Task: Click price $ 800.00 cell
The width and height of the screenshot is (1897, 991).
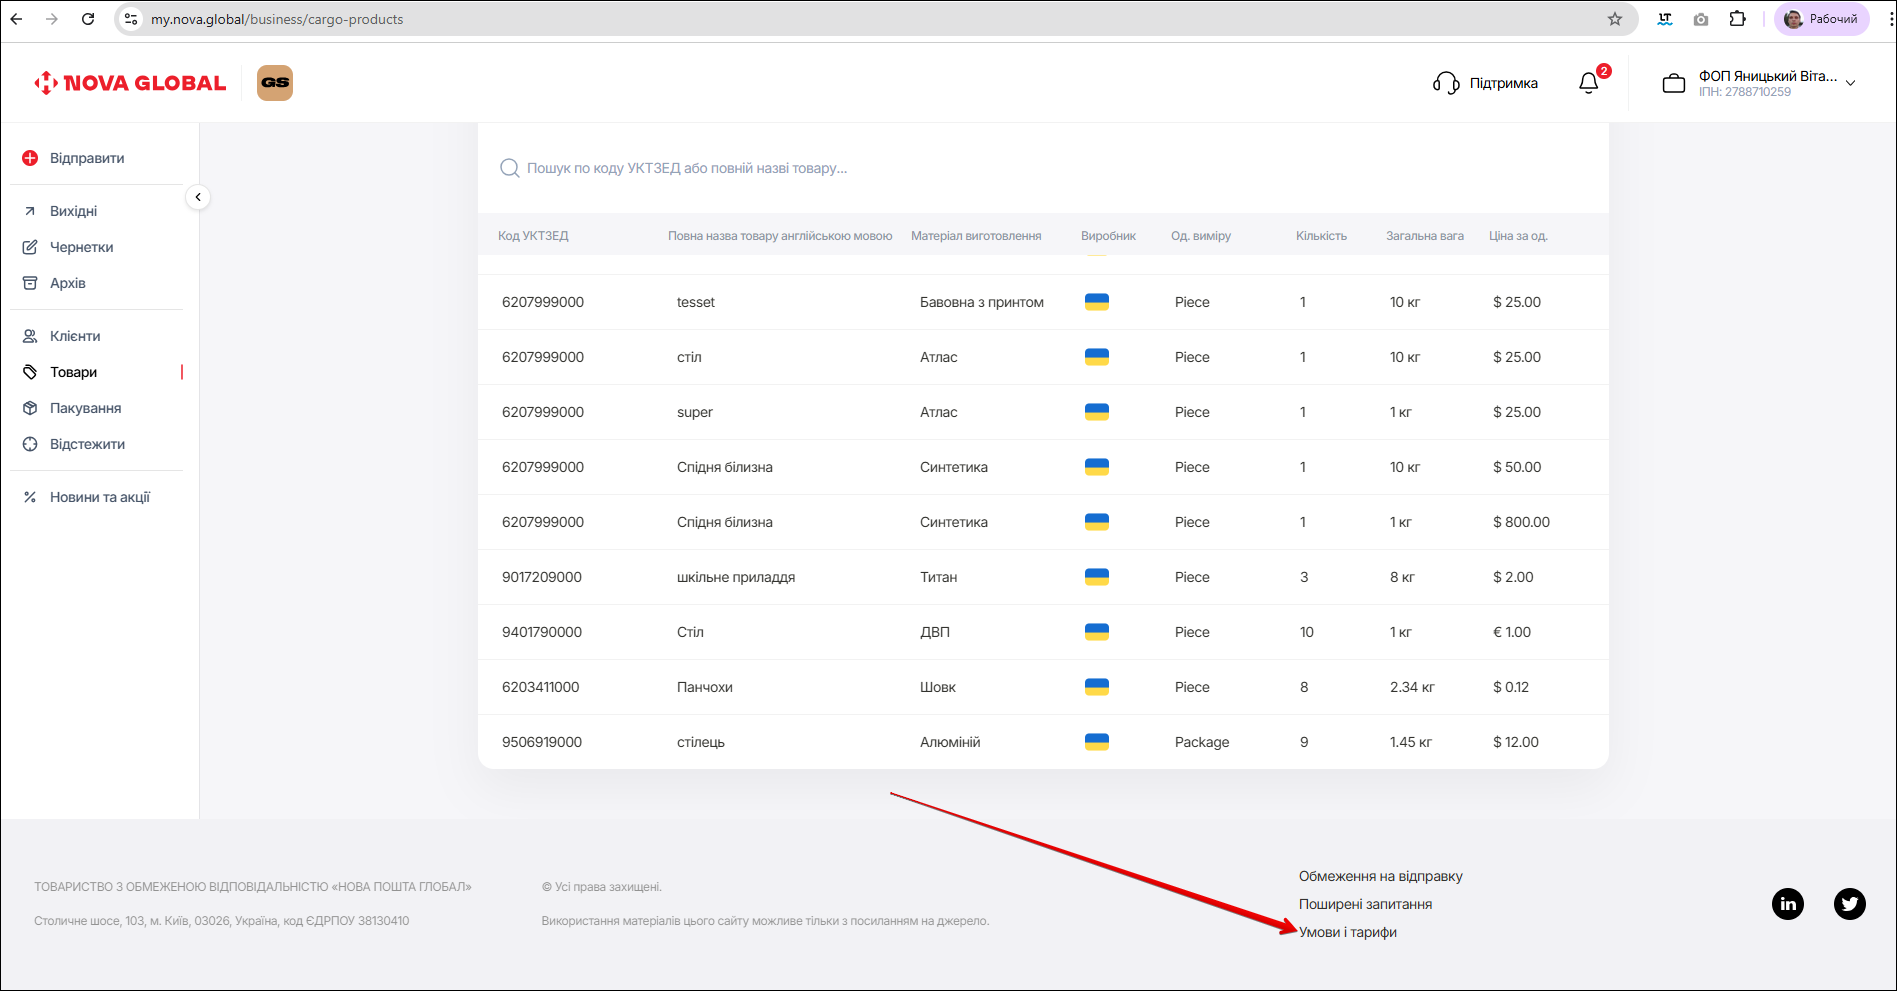Action: tap(1521, 522)
